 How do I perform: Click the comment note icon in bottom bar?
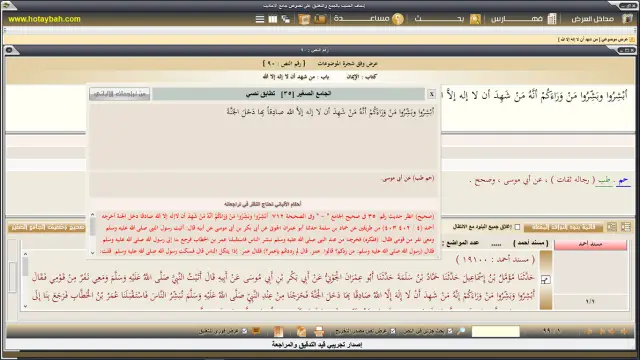[256, 331]
